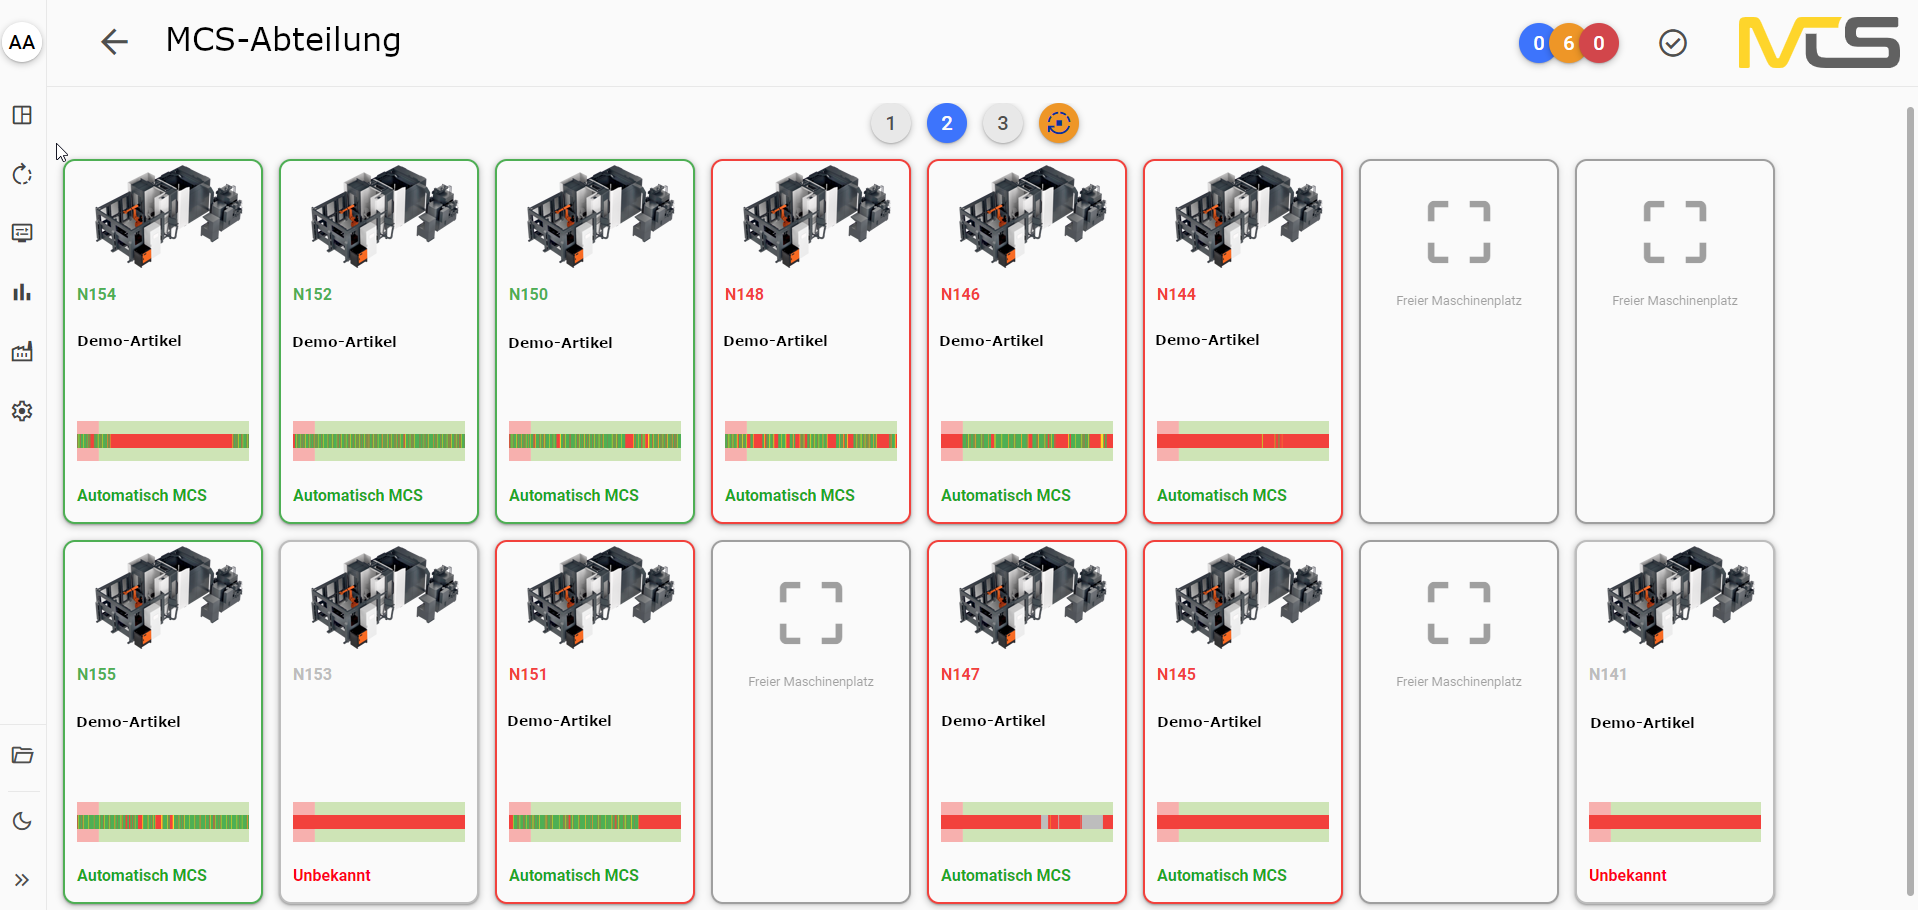Open the monitor list icon in sidebar
Image resolution: width=1918 pixels, height=910 pixels.
point(22,233)
